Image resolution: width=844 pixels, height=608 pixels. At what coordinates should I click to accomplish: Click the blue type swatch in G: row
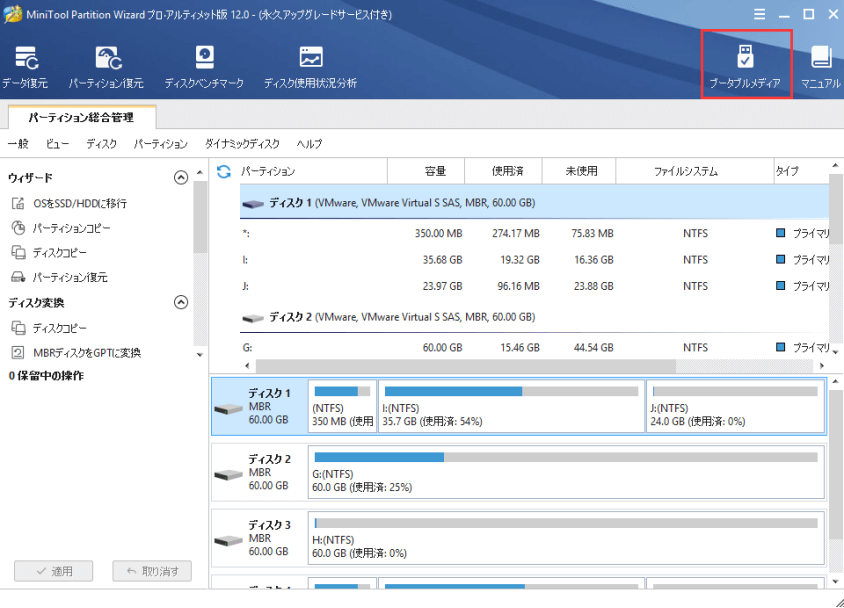click(780, 347)
